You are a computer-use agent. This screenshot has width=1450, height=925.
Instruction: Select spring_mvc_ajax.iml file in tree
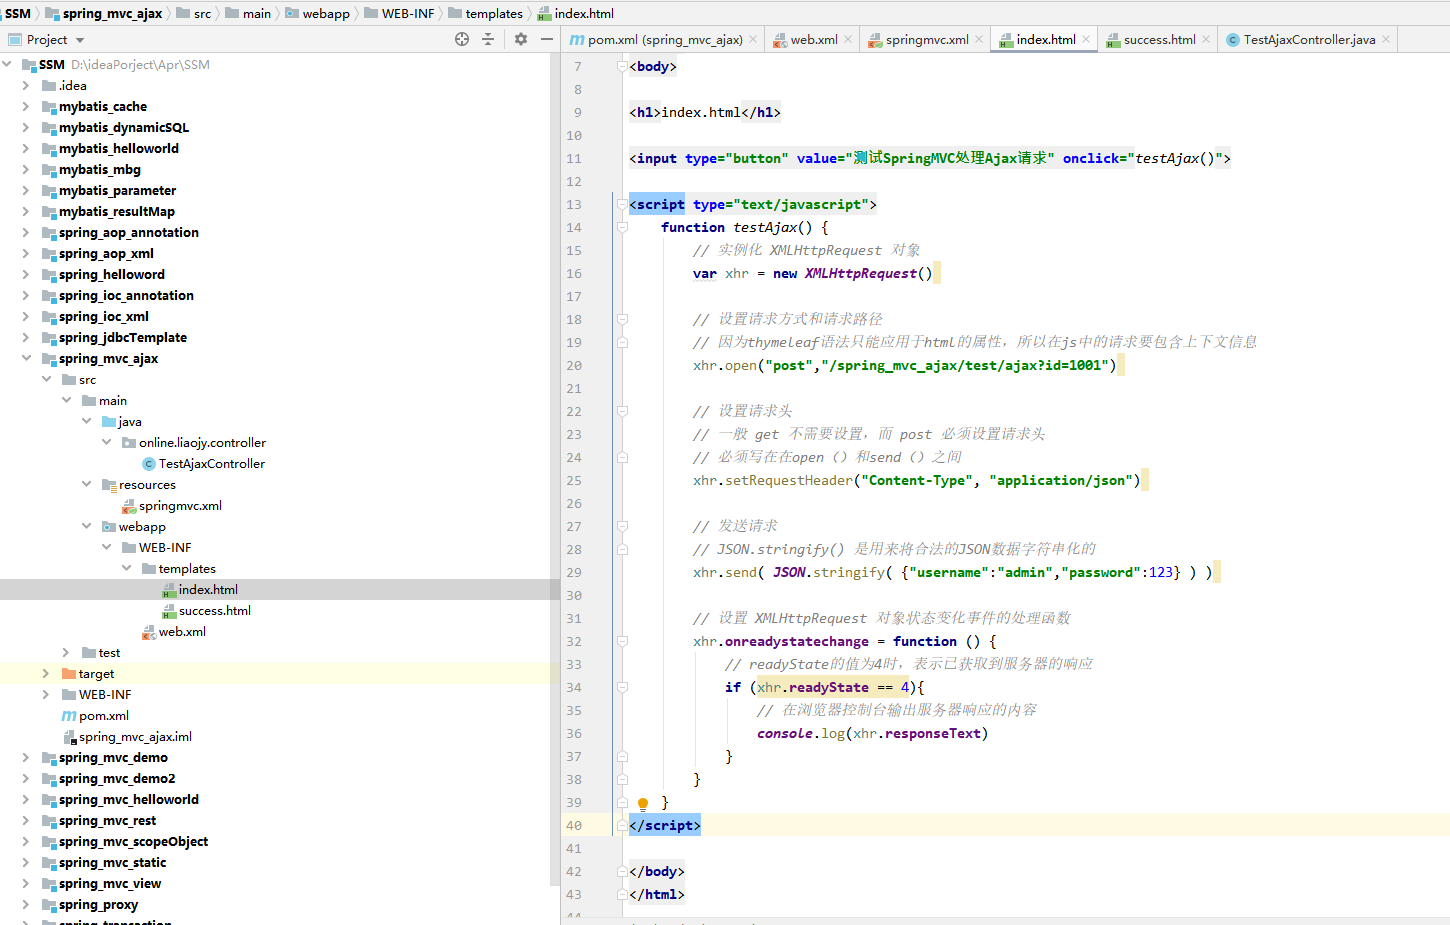tap(127, 736)
